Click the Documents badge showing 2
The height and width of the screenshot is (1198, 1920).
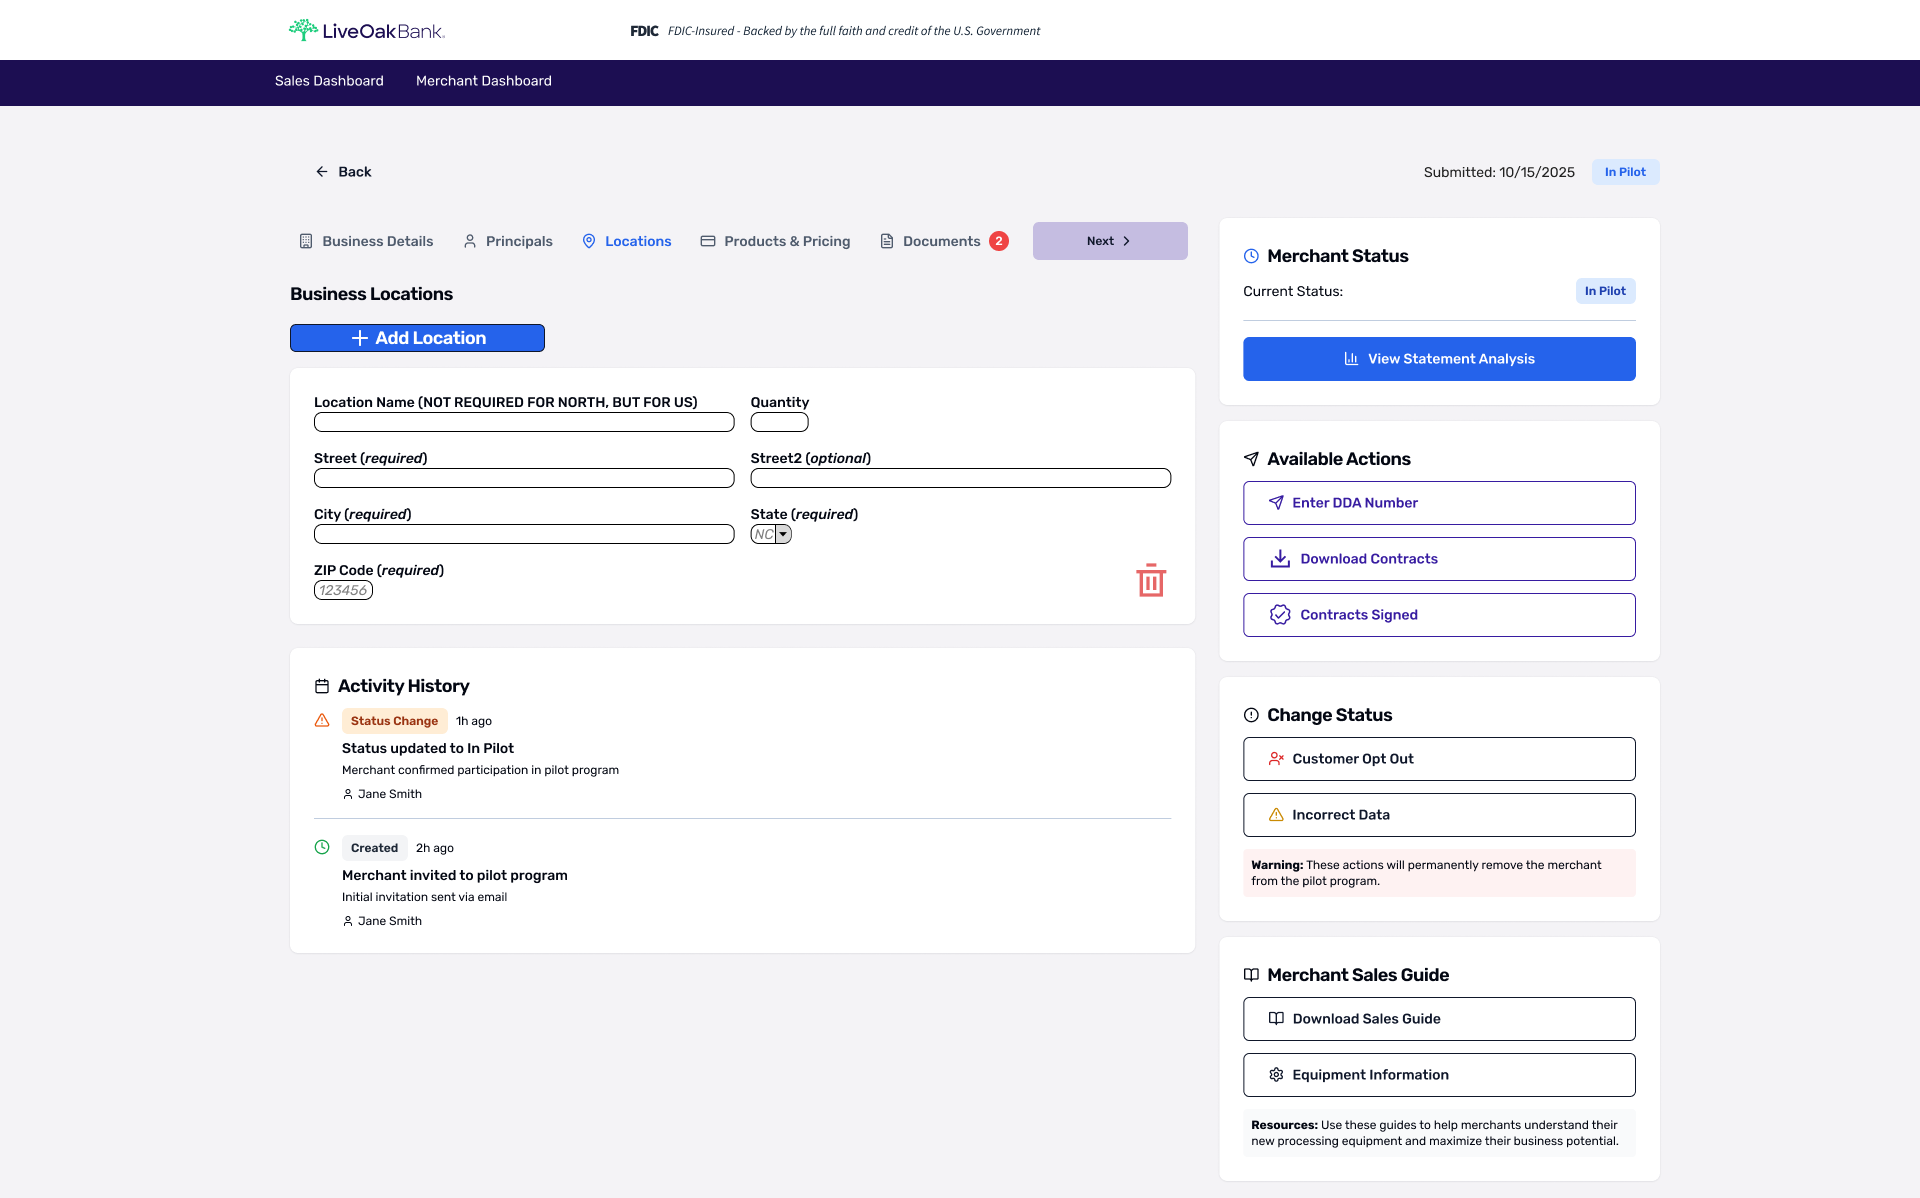pos(998,241)
